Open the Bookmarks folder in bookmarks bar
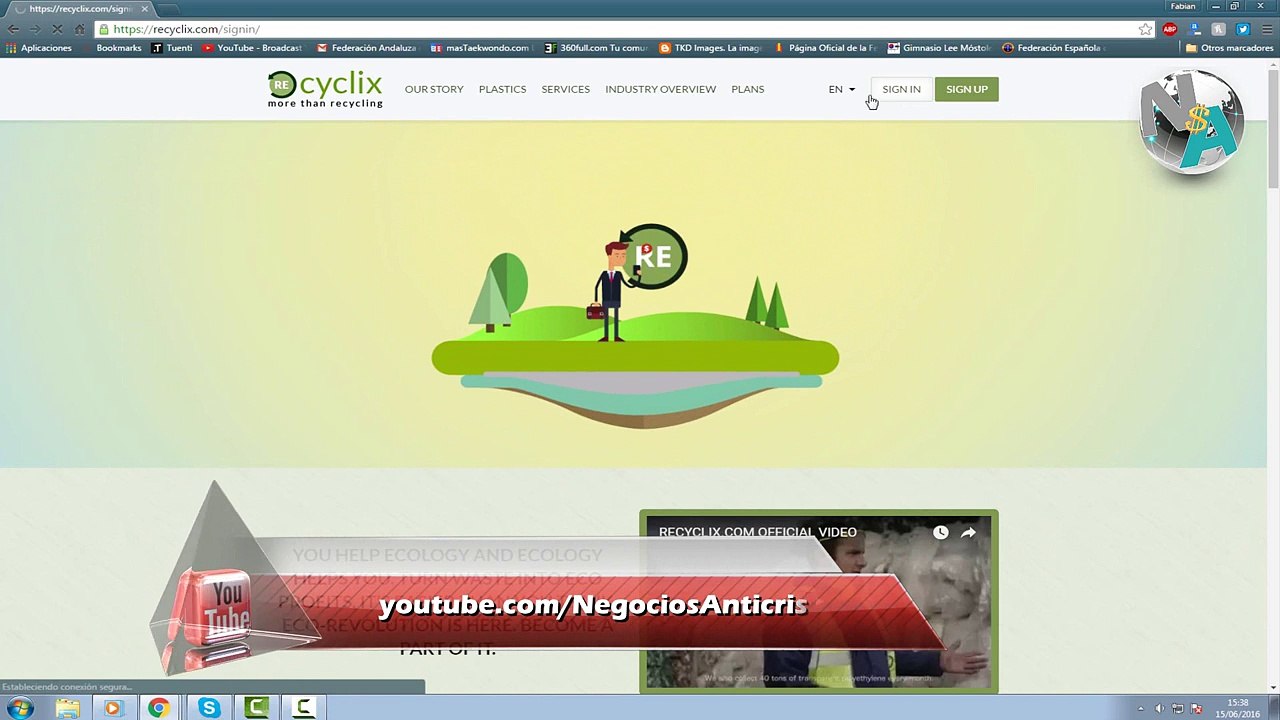Viewport: 1280px width, 720px height. pos(118,47)
